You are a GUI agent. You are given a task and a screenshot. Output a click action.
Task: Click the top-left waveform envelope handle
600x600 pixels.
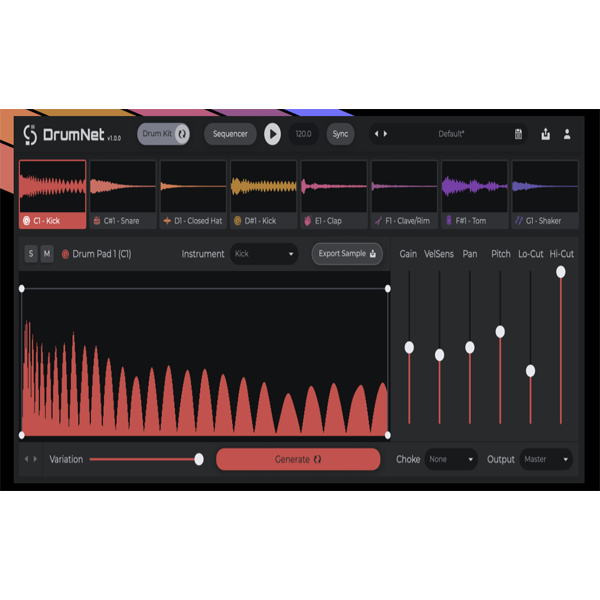tap(22, 289)
